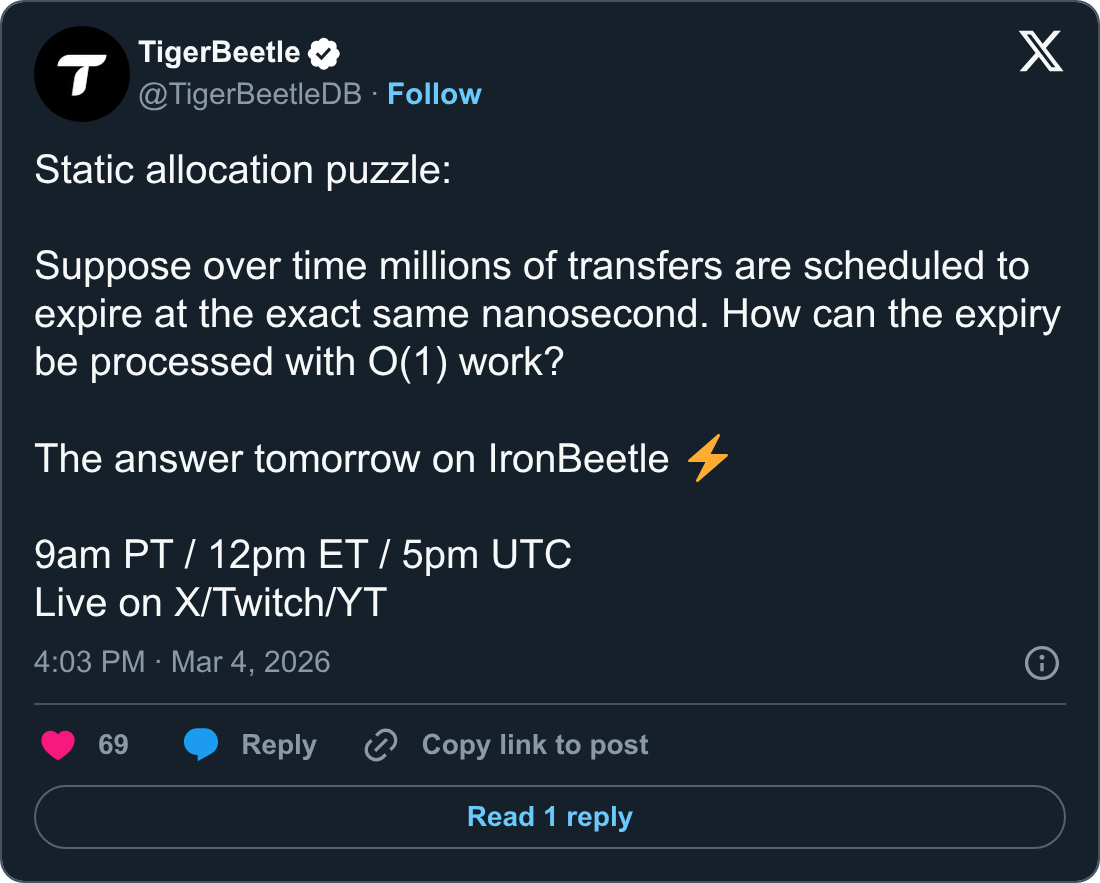Select Copy link to post text
This screenshot has width=1100, height=883.
tap(535, 745)
